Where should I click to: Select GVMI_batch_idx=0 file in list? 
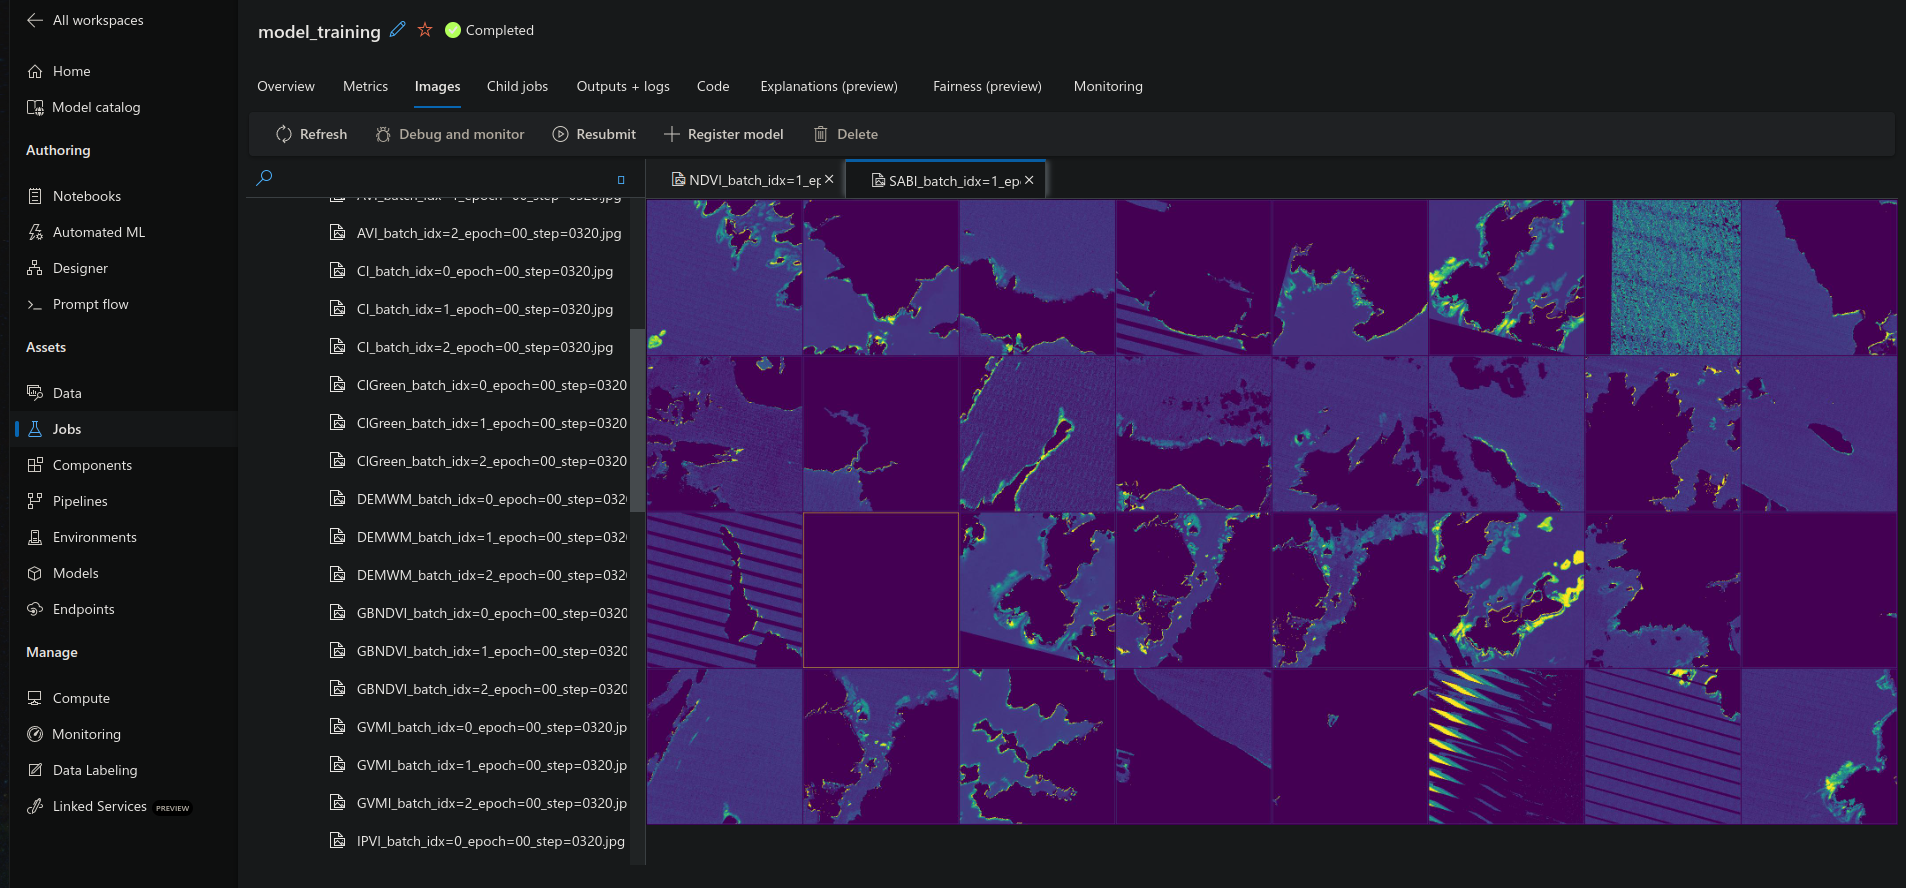click(478, 727)
